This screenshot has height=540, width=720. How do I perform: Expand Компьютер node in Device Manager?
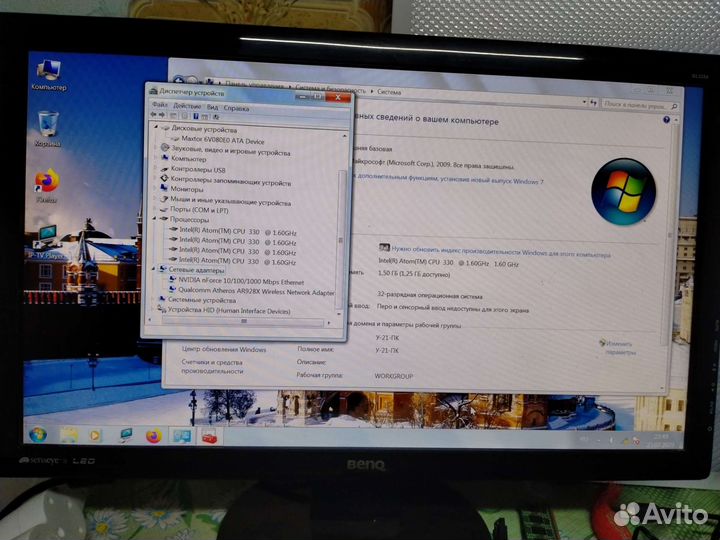pyautogui.click(x=156, y=158)
